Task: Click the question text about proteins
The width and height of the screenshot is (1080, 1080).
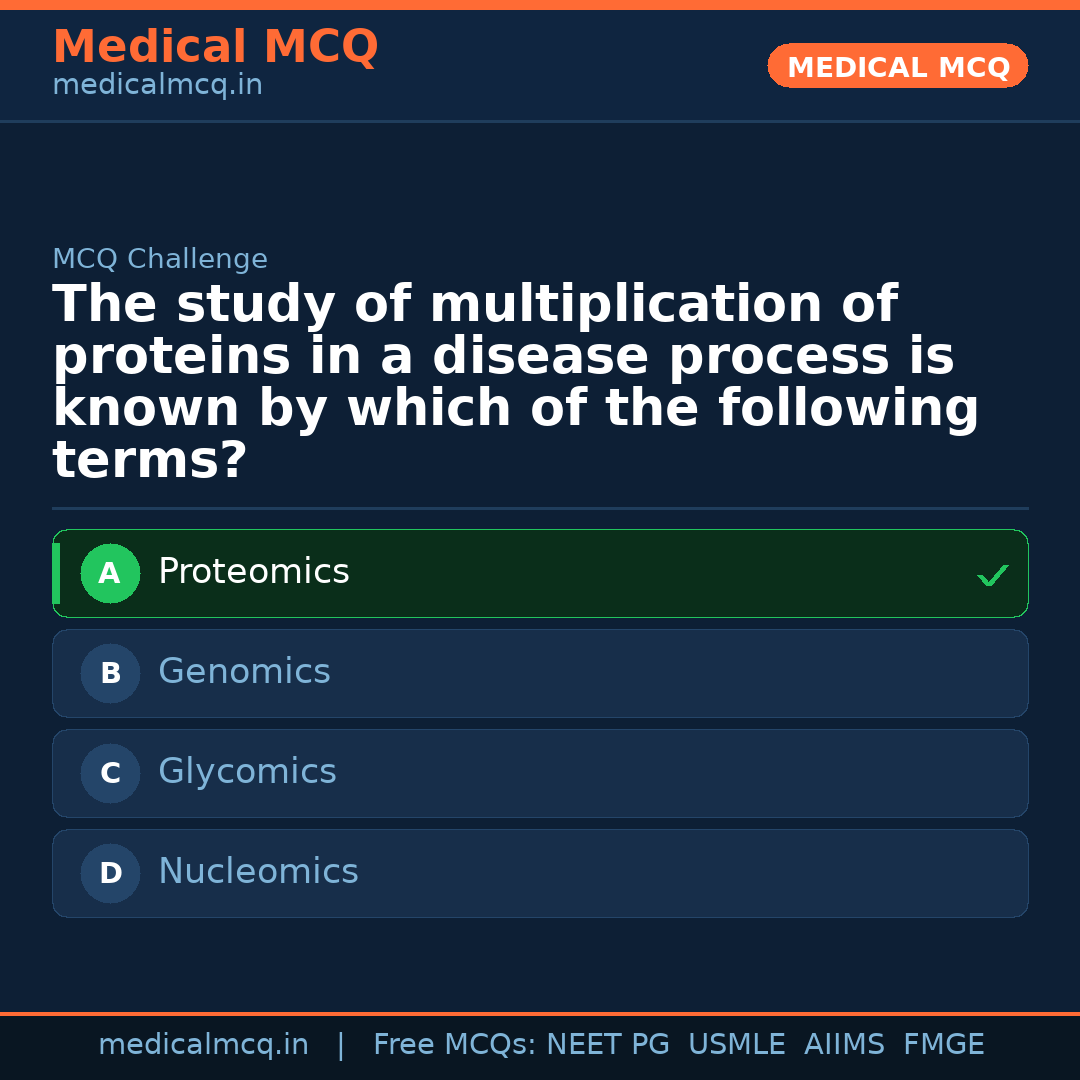Action: point(515,383)
